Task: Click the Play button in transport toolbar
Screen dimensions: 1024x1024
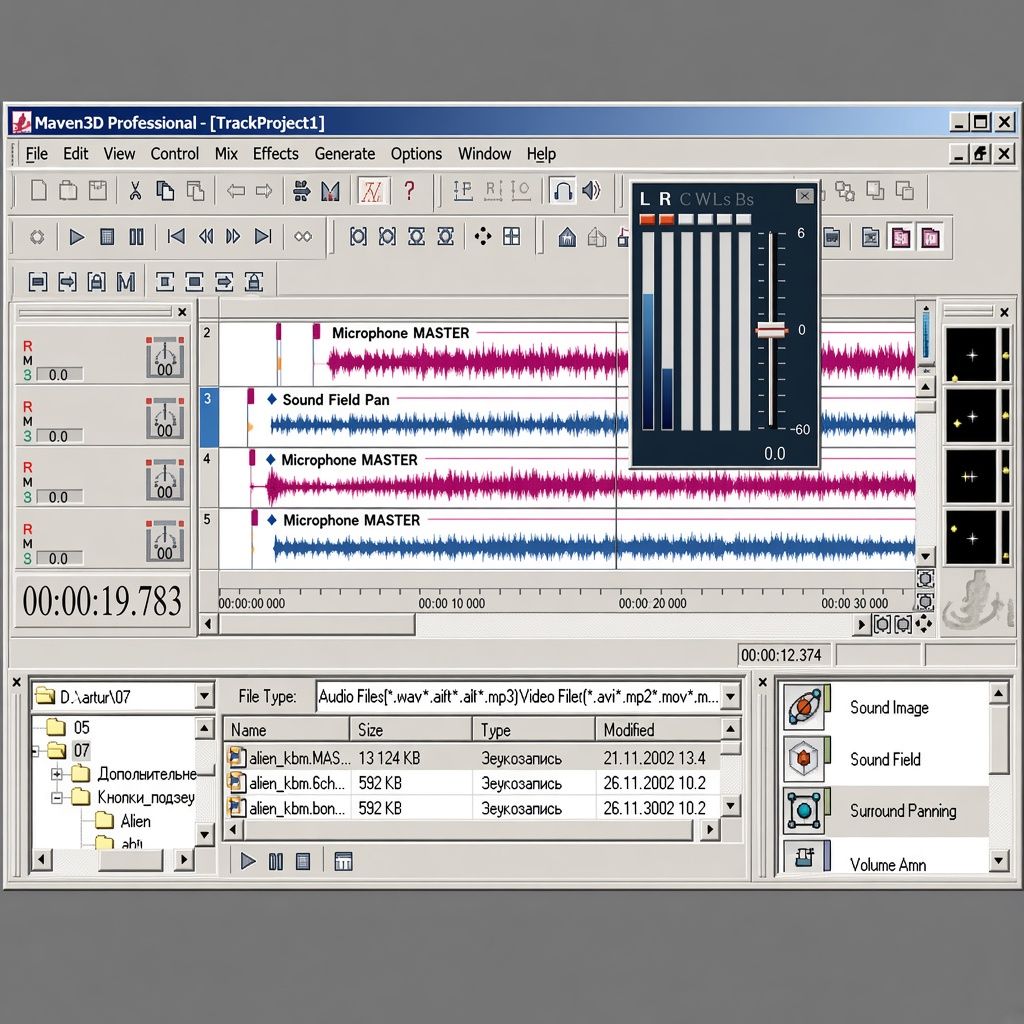Action: click(77, 236)
